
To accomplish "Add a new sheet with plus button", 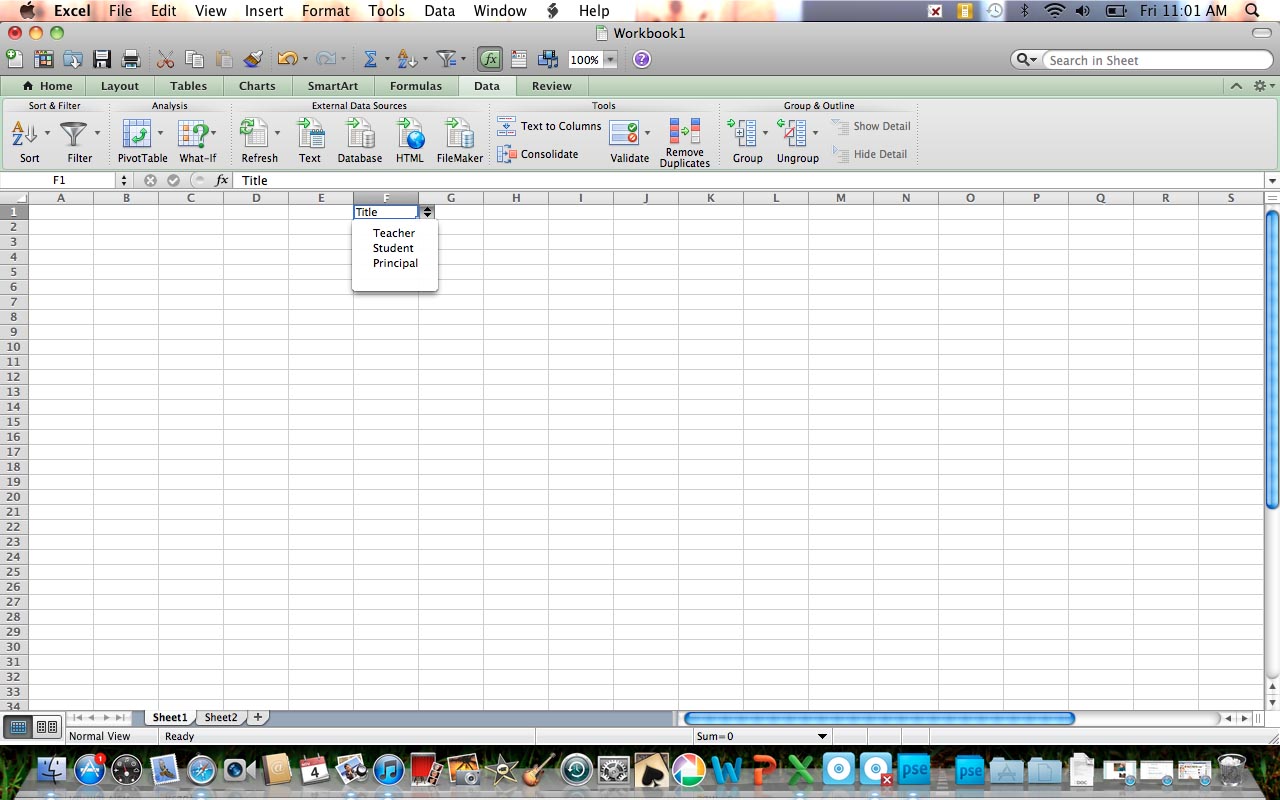I will [x=257, y=717].
